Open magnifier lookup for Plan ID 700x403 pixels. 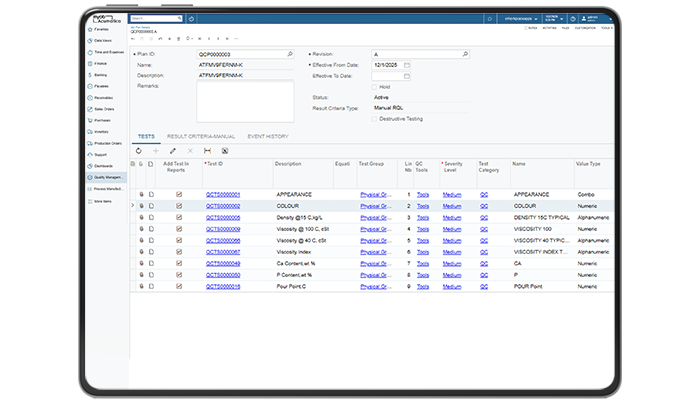pyautogui.click(x=290, y=54)
